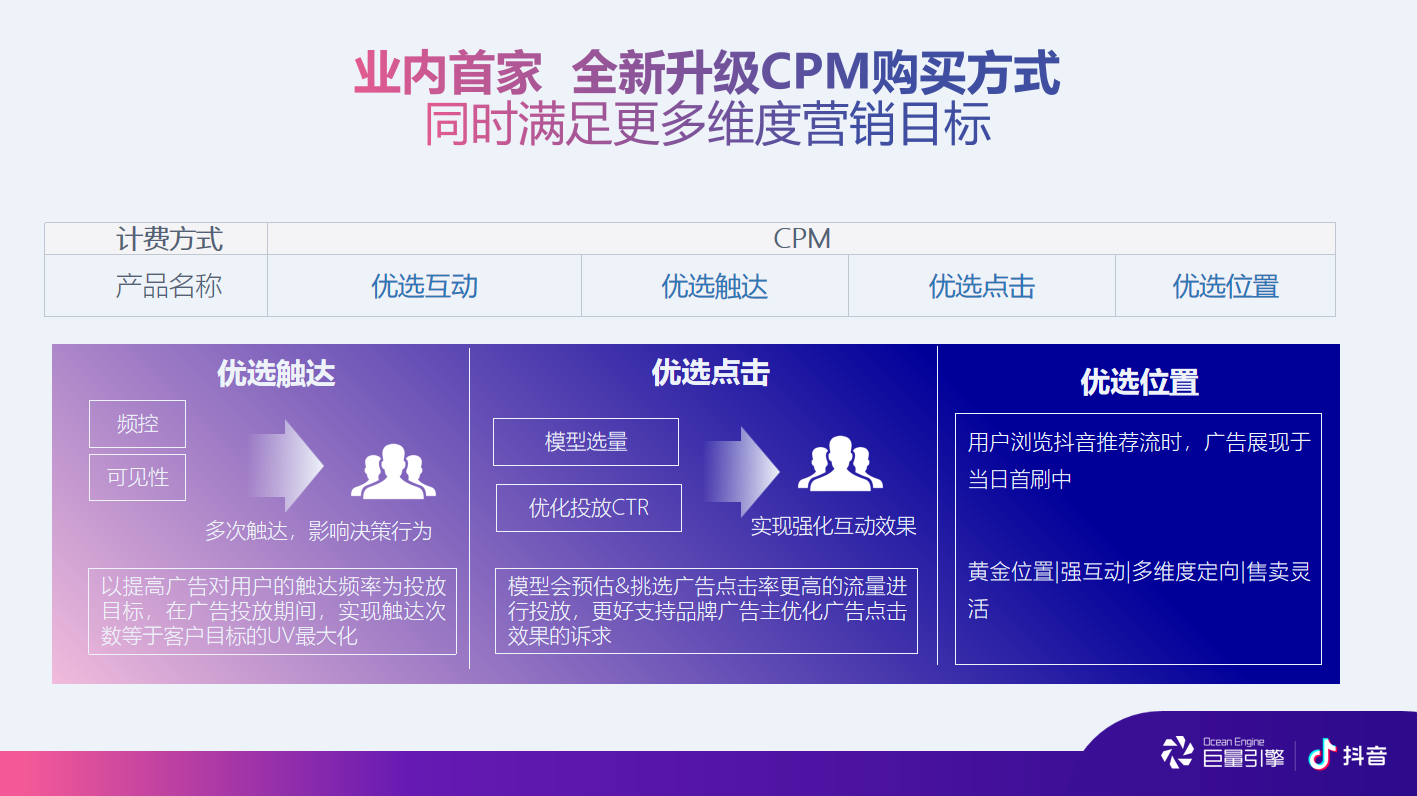Select the text box starting 以提高广告对用户

[x=273, y=611]
